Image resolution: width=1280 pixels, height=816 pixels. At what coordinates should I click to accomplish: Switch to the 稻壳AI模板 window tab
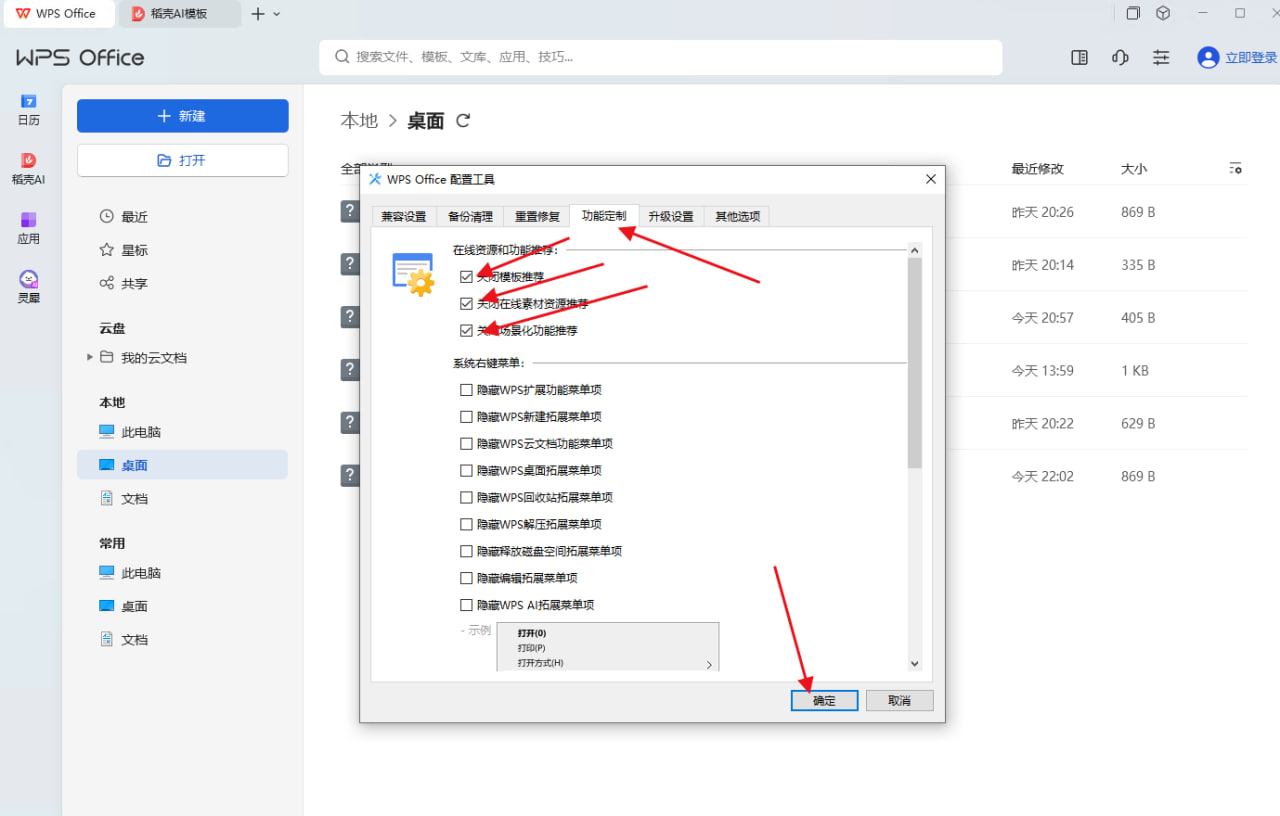pyautogui.click(x=179, y=14)
